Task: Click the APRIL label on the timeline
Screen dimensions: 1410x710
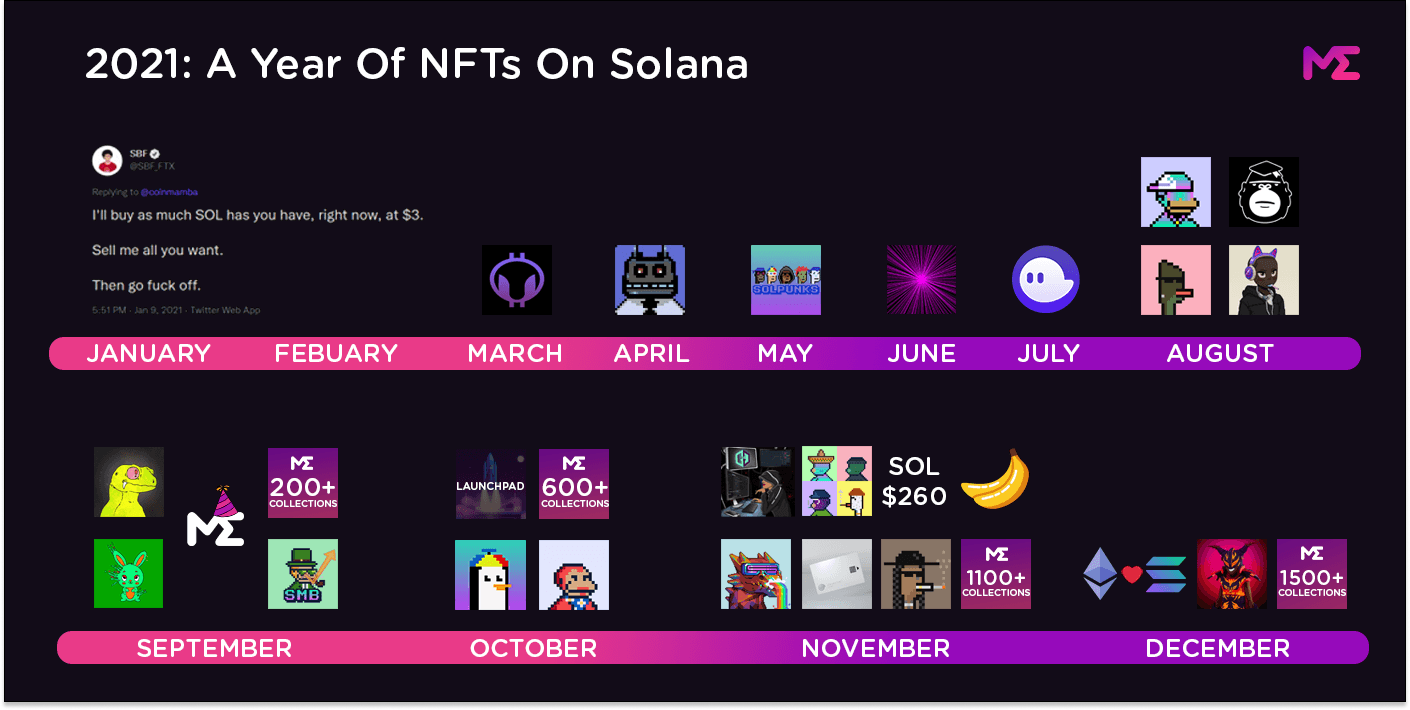Action: tap(651, 353)
